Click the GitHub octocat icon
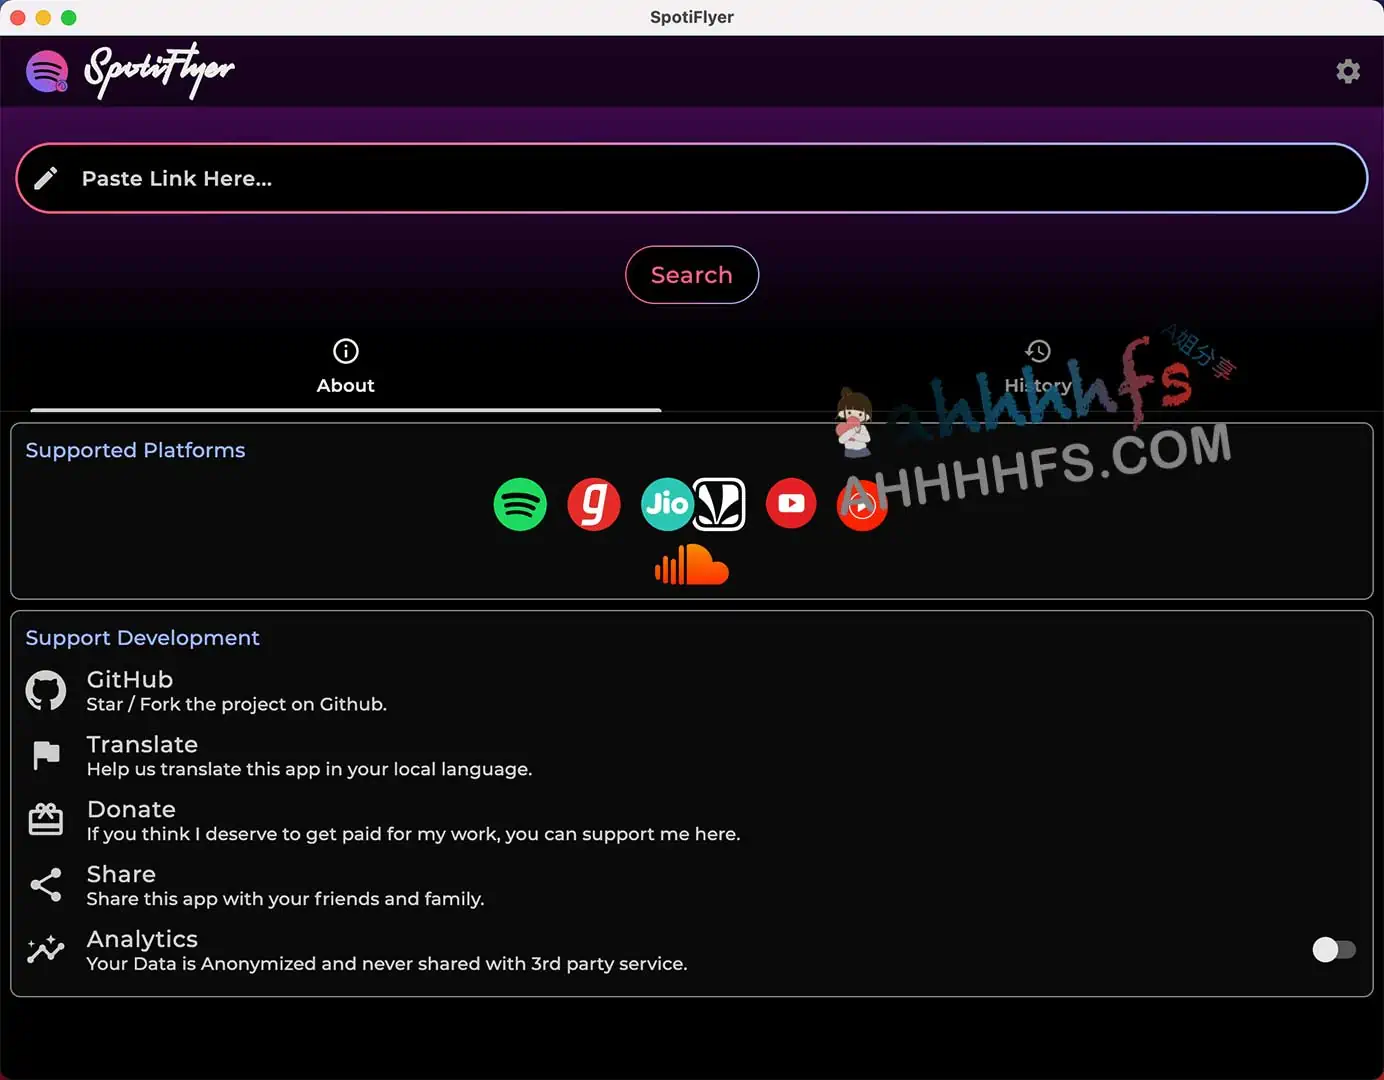The height and width of the screenshot is (1080, 1384). click(46, 690)
